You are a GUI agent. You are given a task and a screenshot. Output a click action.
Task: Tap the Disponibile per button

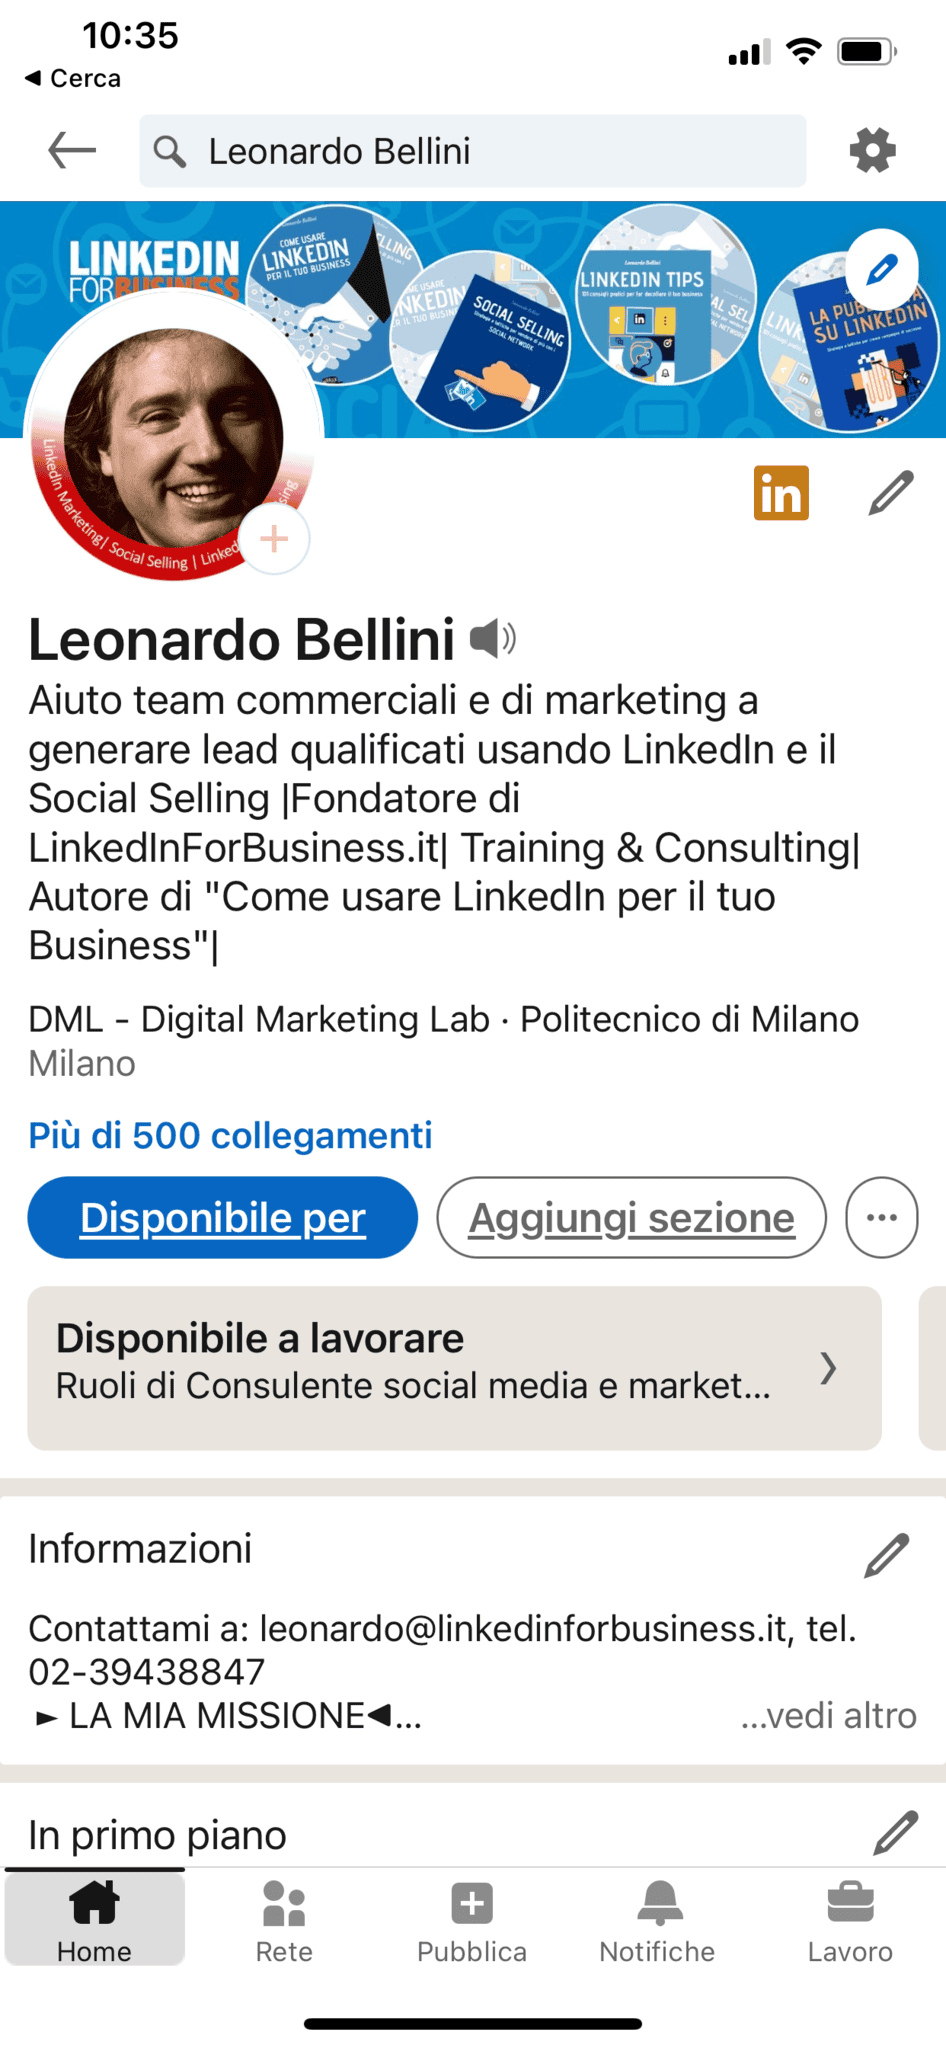(x=222, y=1217)
